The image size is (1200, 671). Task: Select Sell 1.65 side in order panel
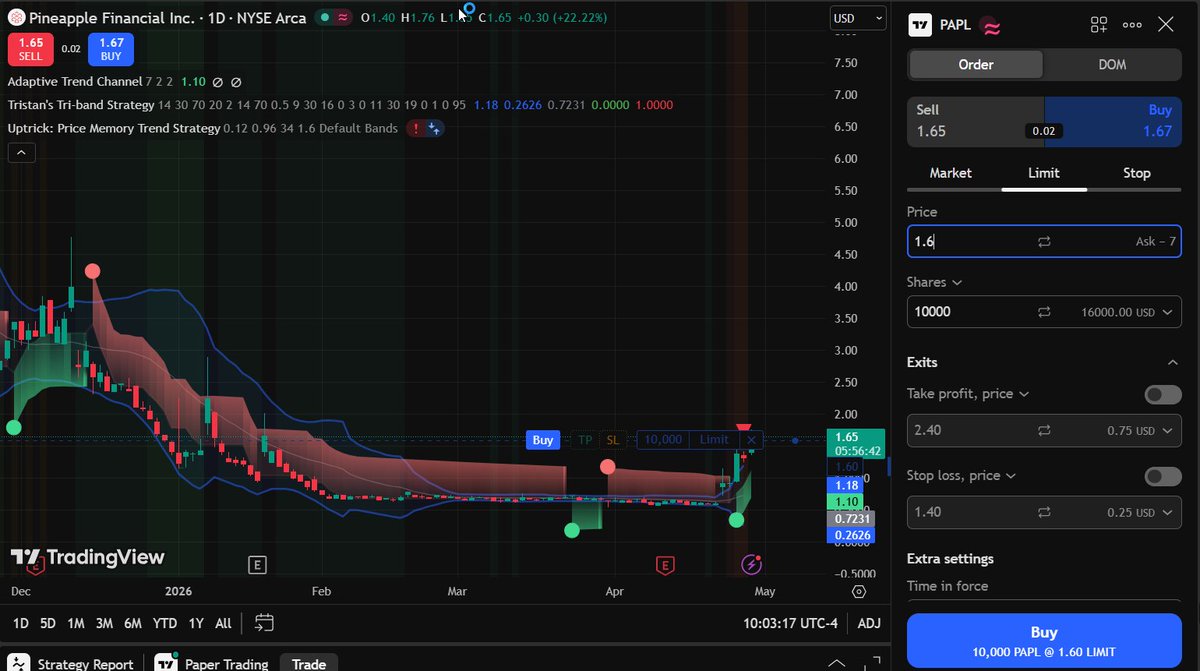pyautogui.click(x=976, y=120)
